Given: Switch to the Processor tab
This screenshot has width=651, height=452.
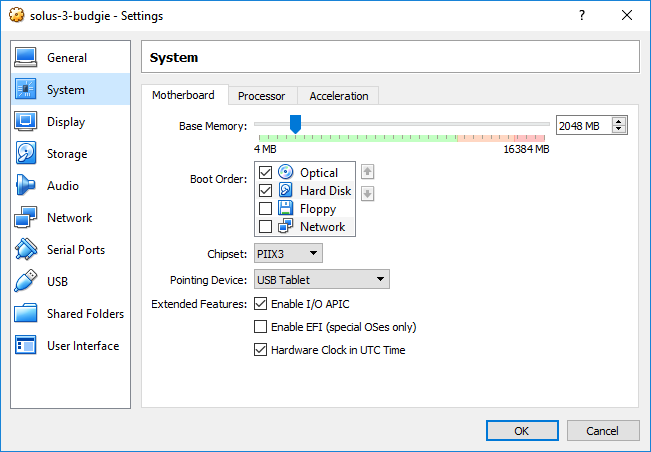Looking at the screenshot, I should [262, 96].
